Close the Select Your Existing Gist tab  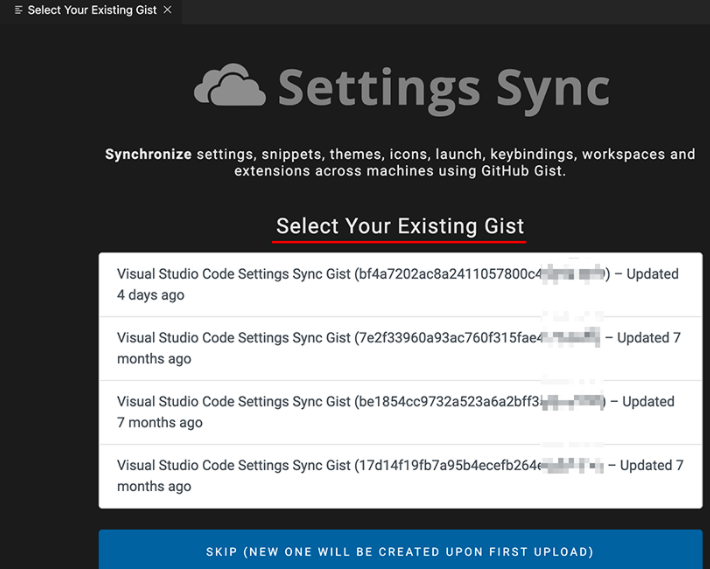(168, 10)
